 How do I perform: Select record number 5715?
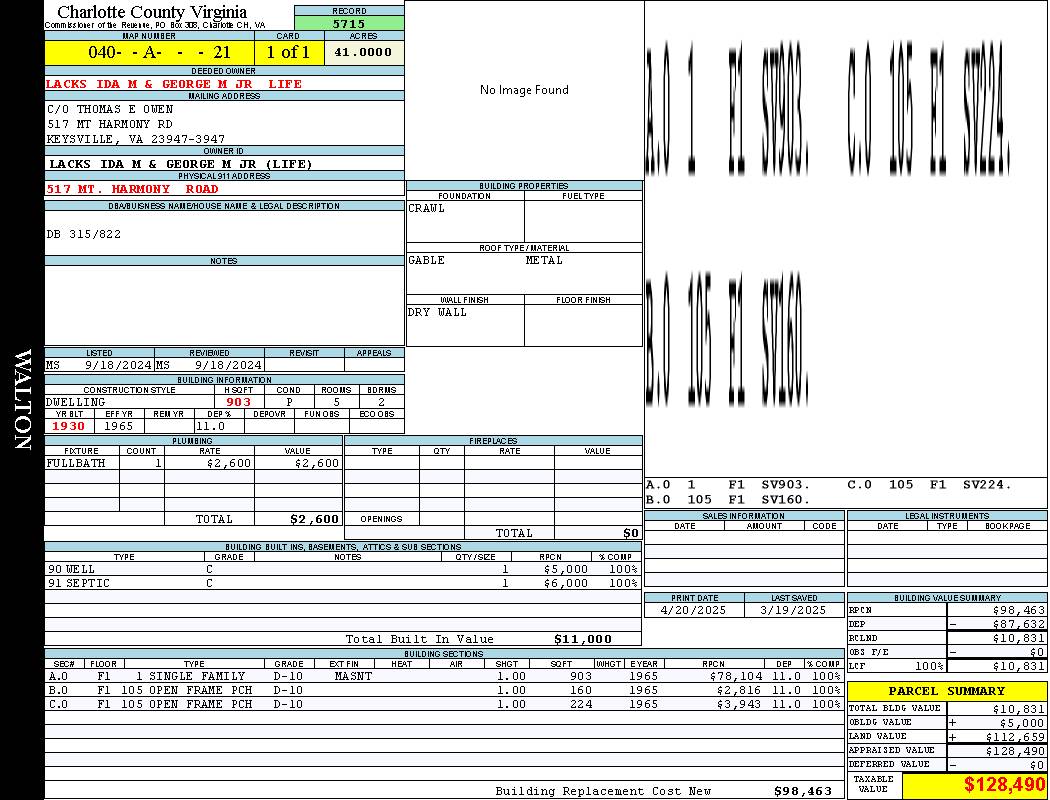coord(349,23)
